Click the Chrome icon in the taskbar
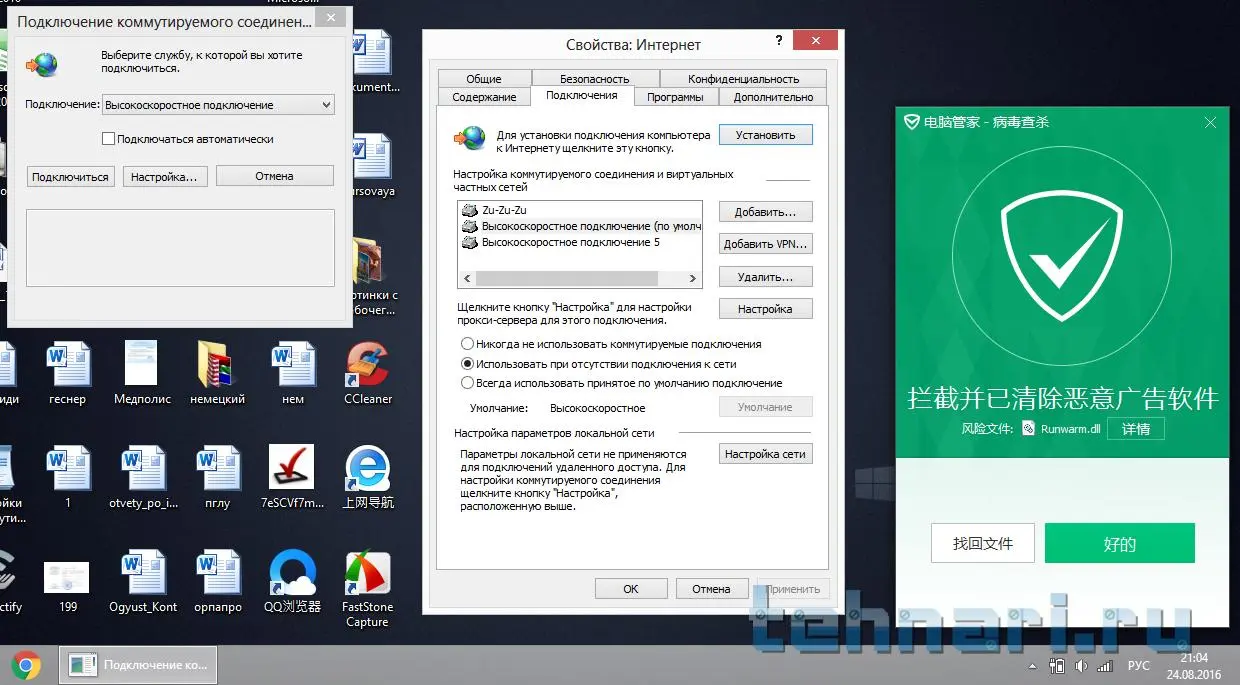The width and height of the screenshot is (1240, 685). click(x=26, y=665)
